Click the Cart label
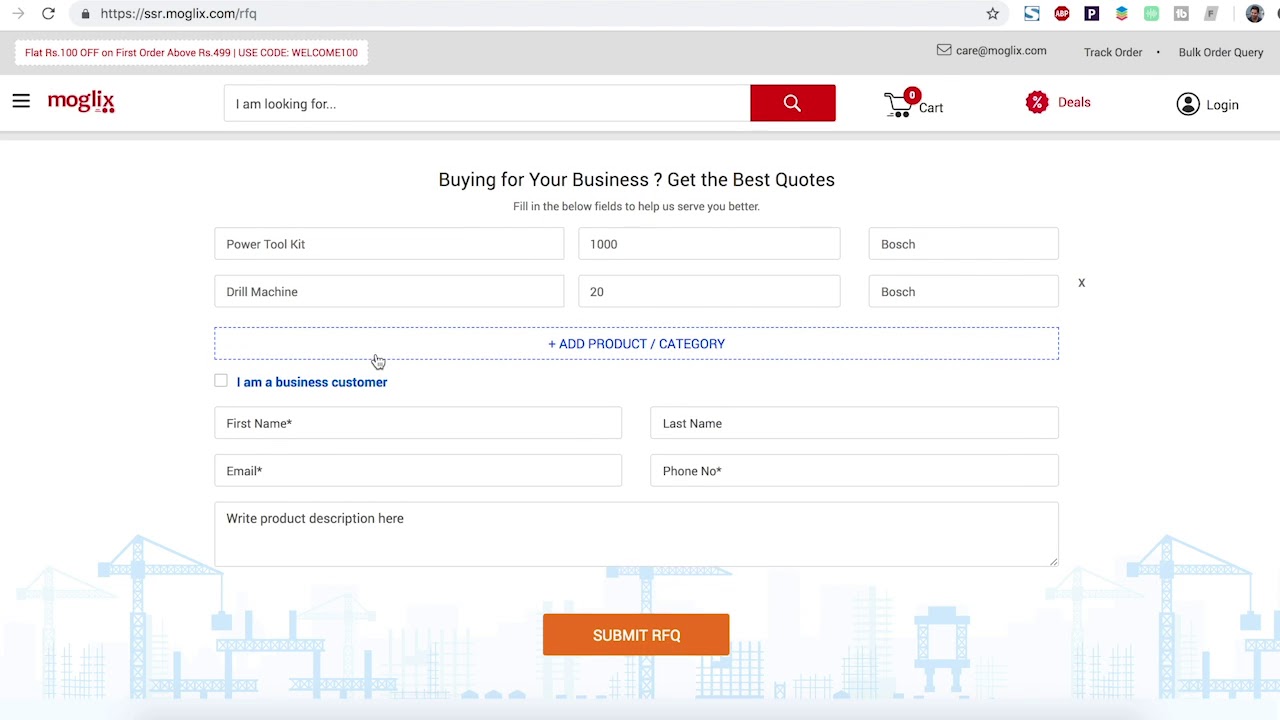The height and width of the screenshot is (720, 1280). [x=931, y=108]
